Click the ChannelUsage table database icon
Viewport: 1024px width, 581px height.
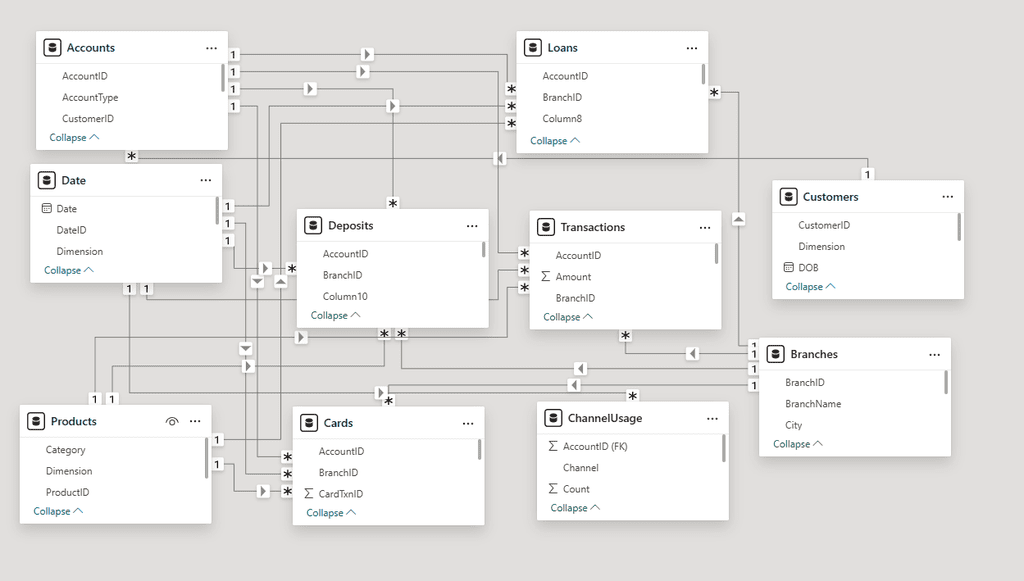click(x=553, y=419)
